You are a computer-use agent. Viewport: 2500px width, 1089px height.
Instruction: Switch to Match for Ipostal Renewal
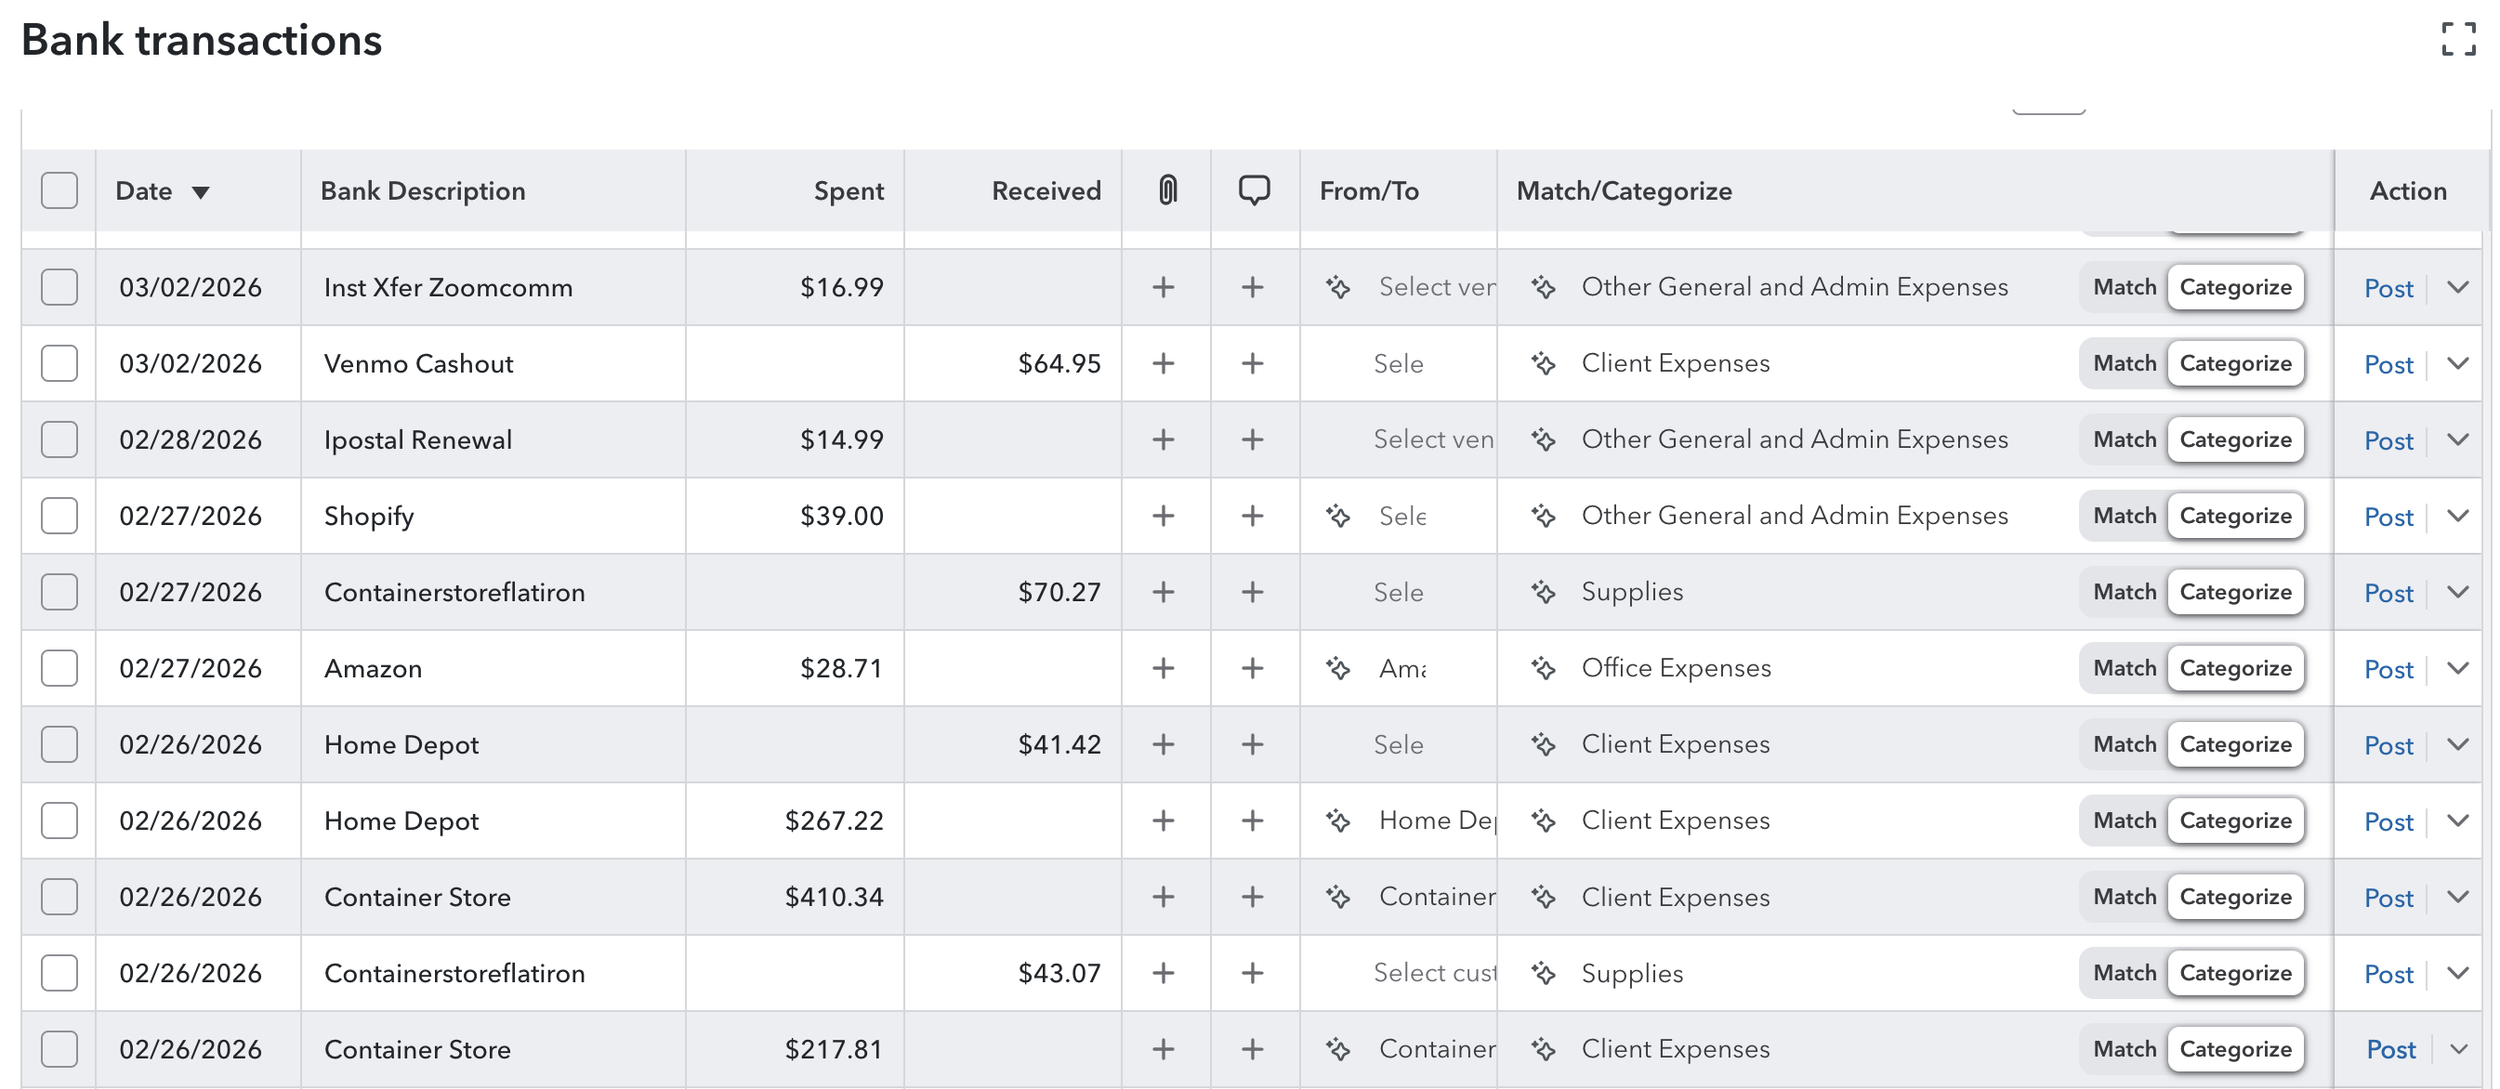tap(2124, 440)
